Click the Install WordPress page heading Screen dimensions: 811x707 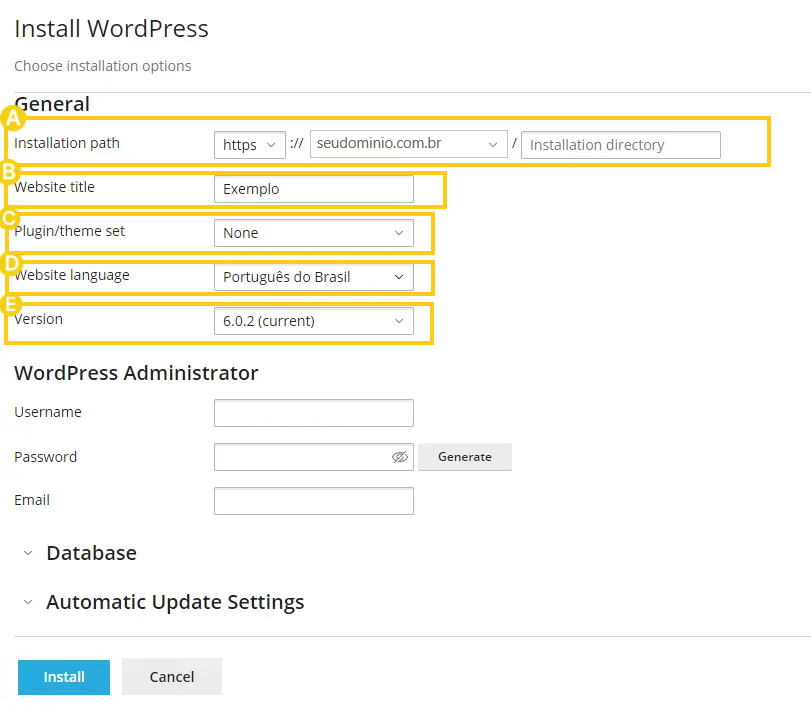point(111,28)
